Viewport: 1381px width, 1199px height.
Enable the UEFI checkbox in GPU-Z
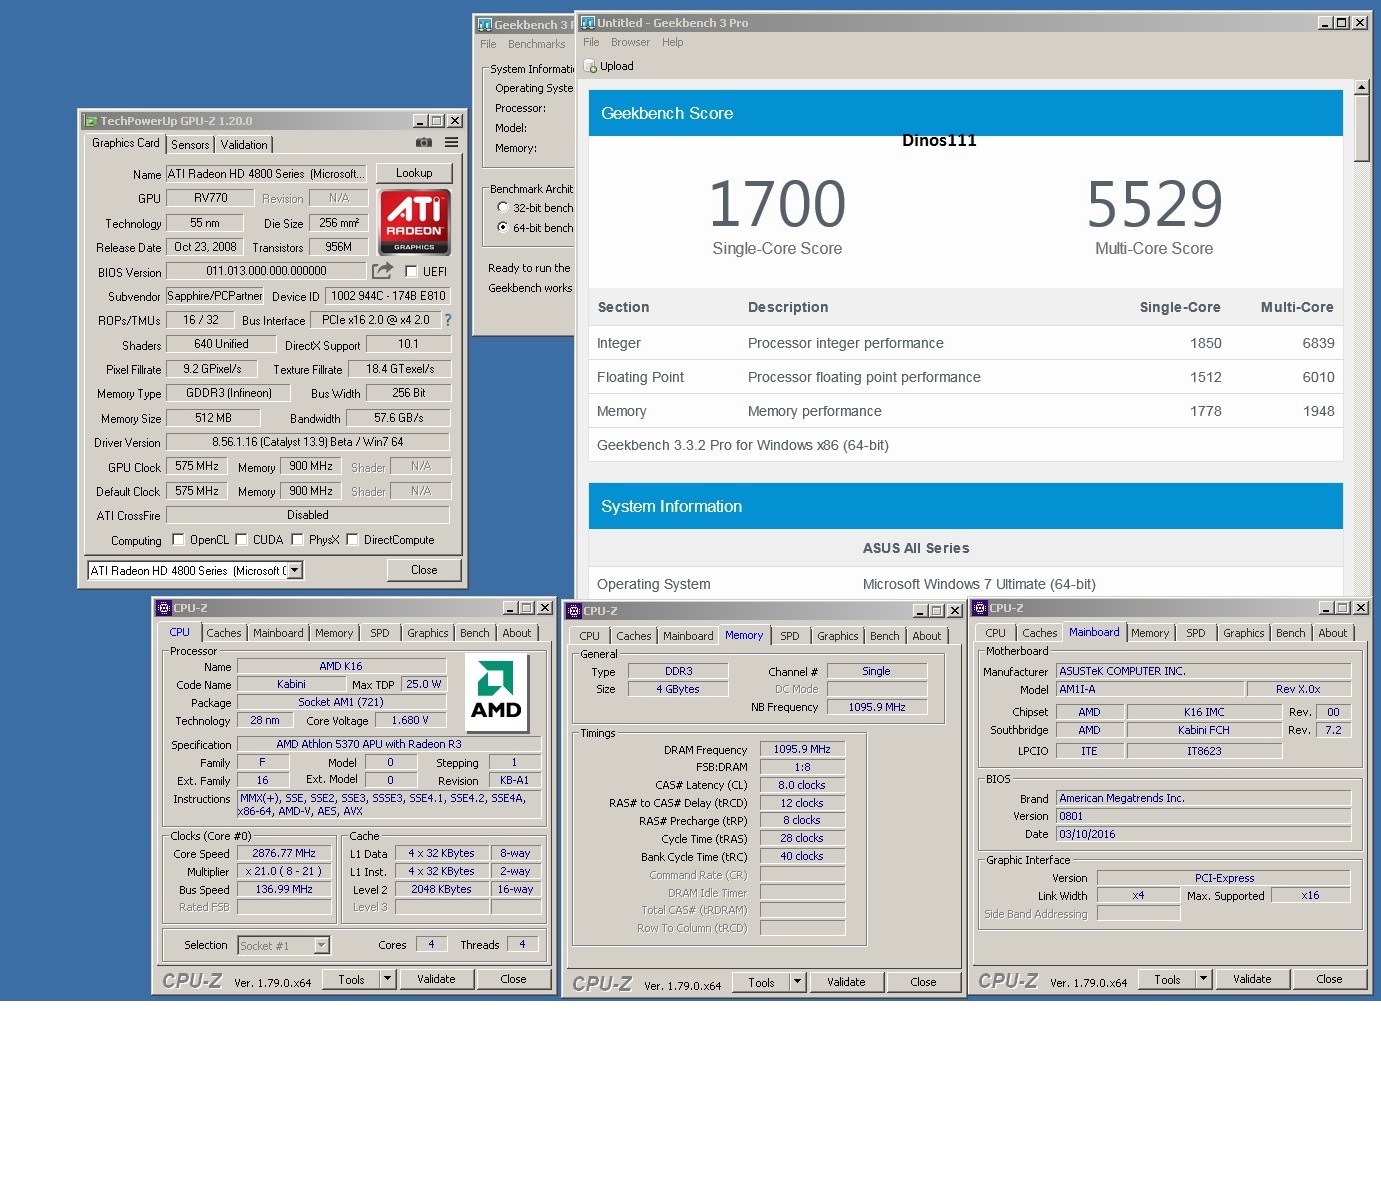tap(411, 271)
